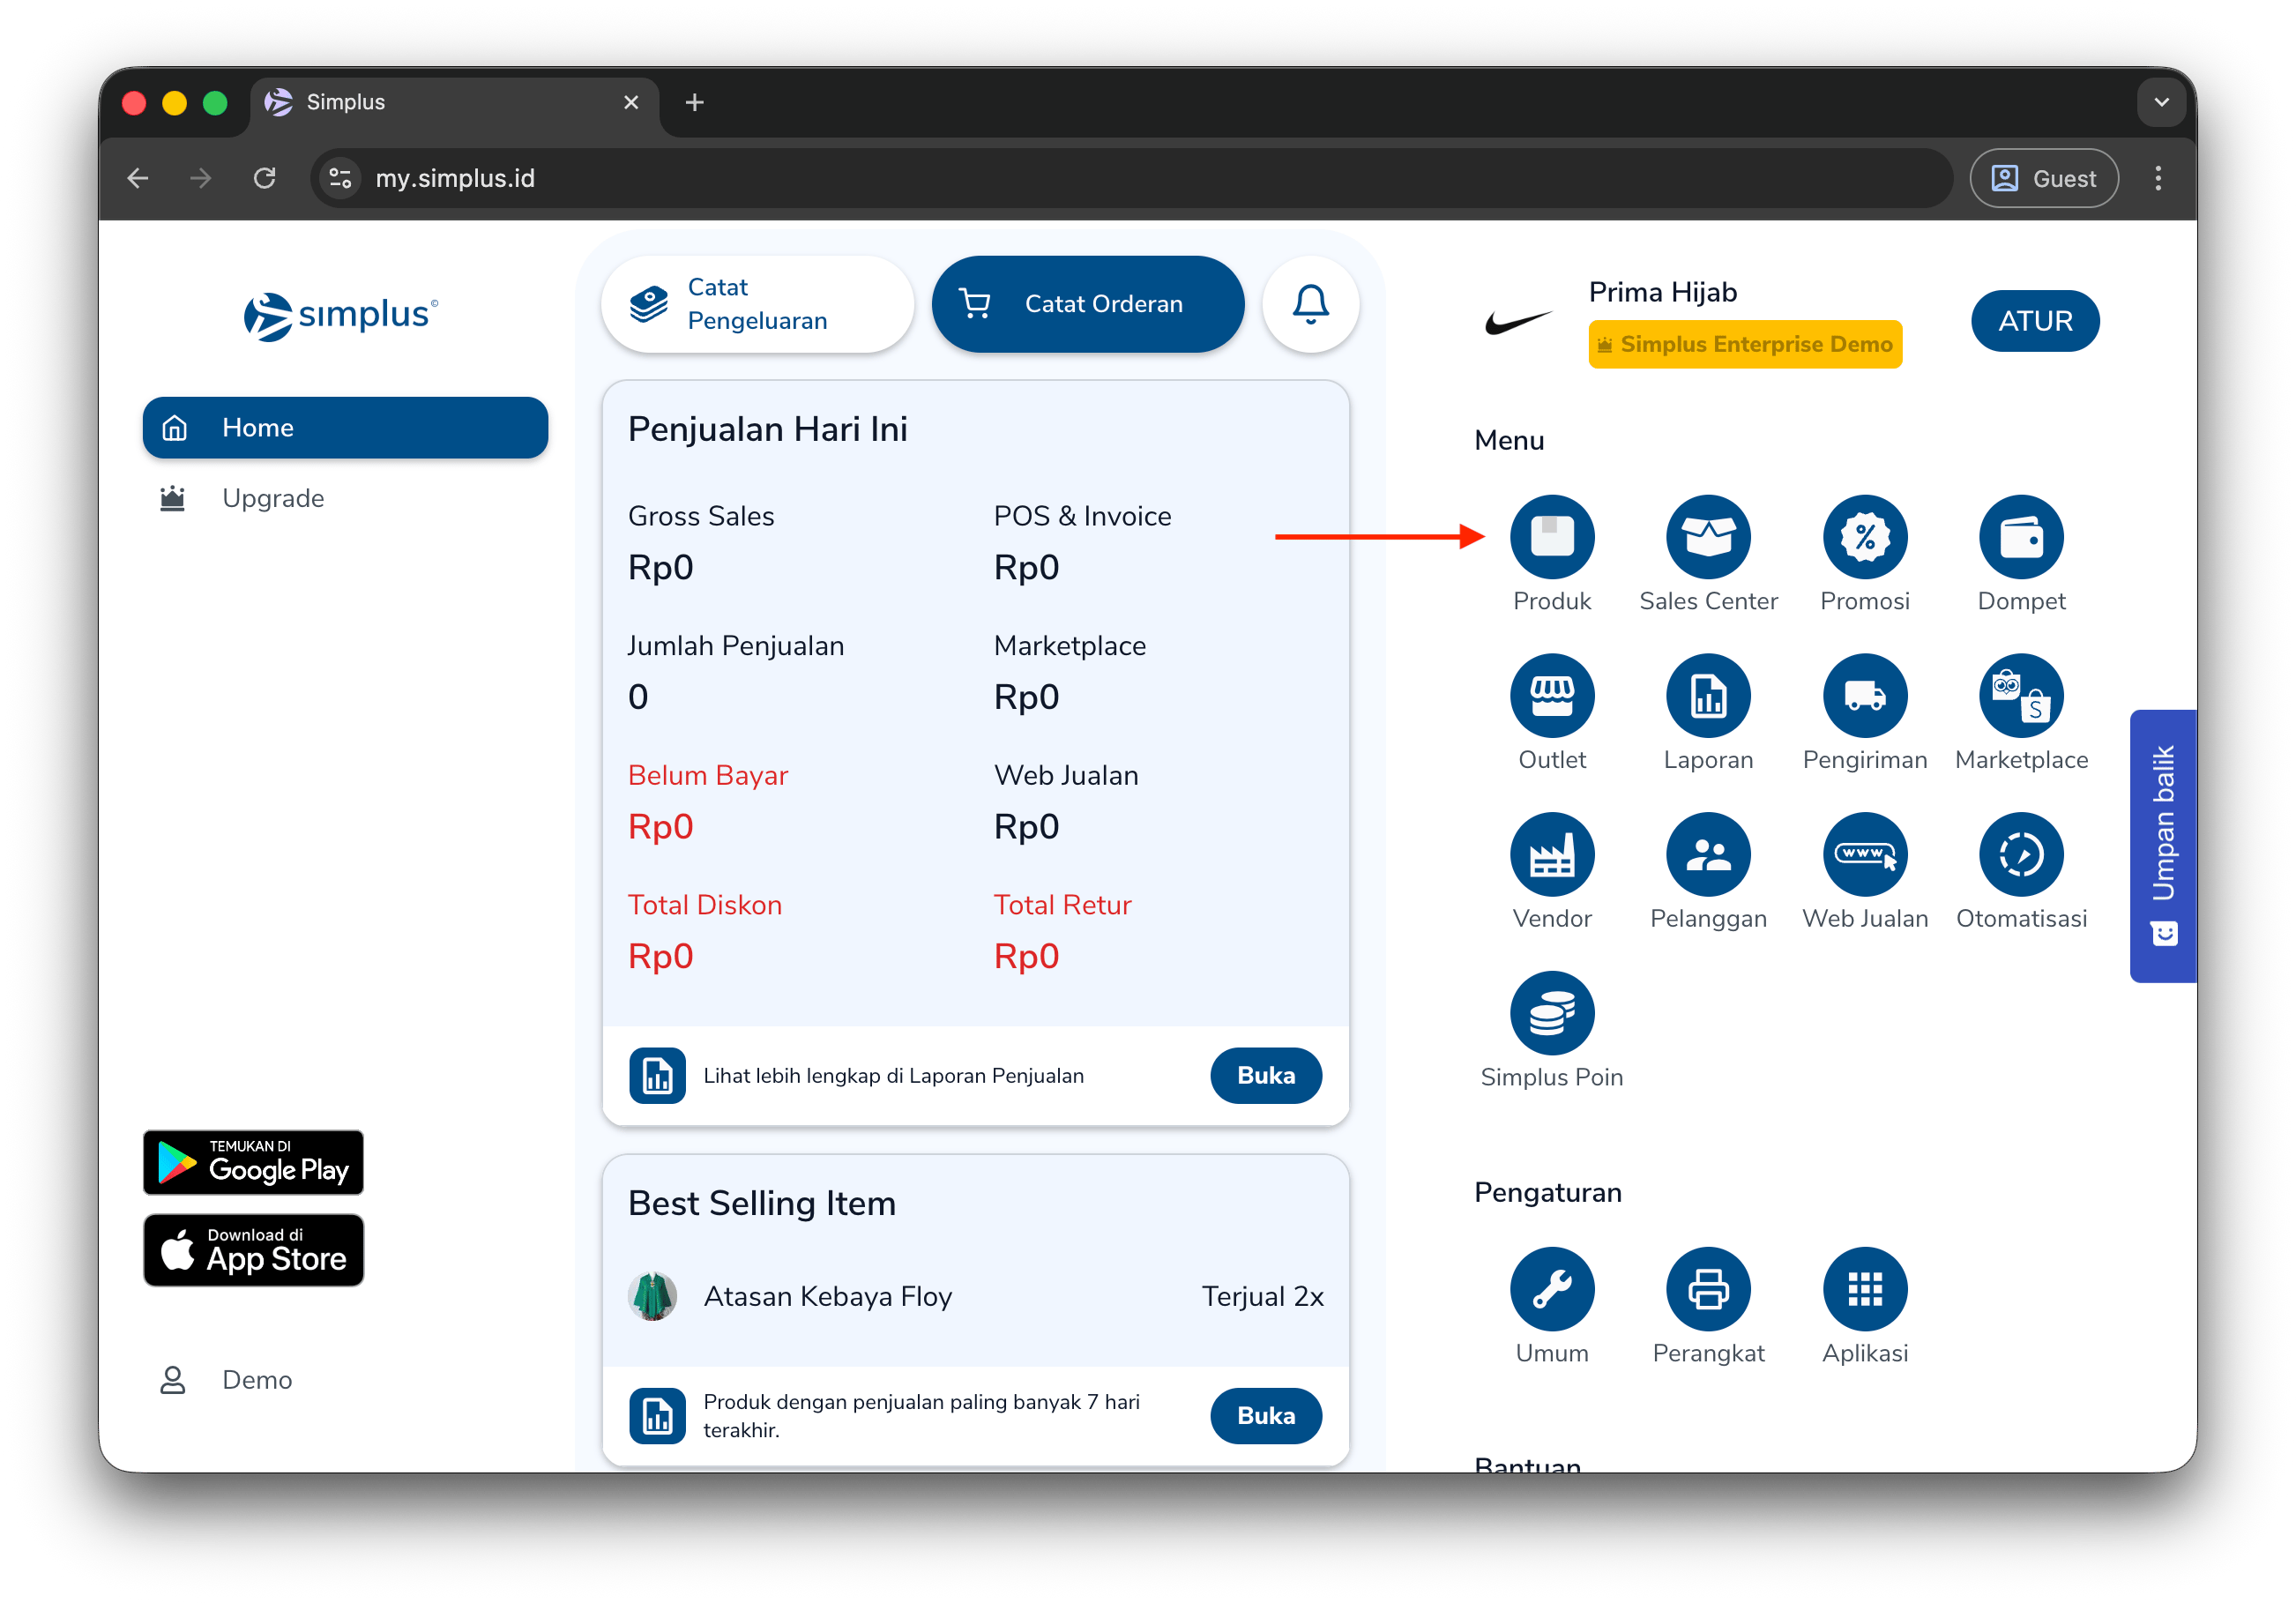Open the Produk menu icon

[x=1552, y=537]
